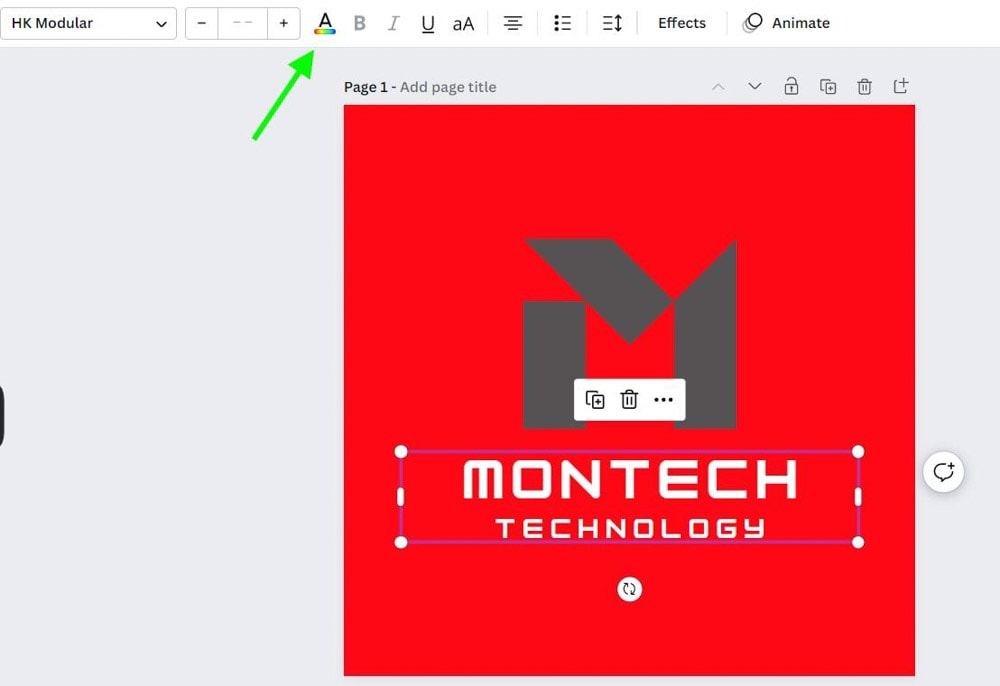Click the font size input field
The width and height of the screenshot is (1000, 686).
click(243, 24)
